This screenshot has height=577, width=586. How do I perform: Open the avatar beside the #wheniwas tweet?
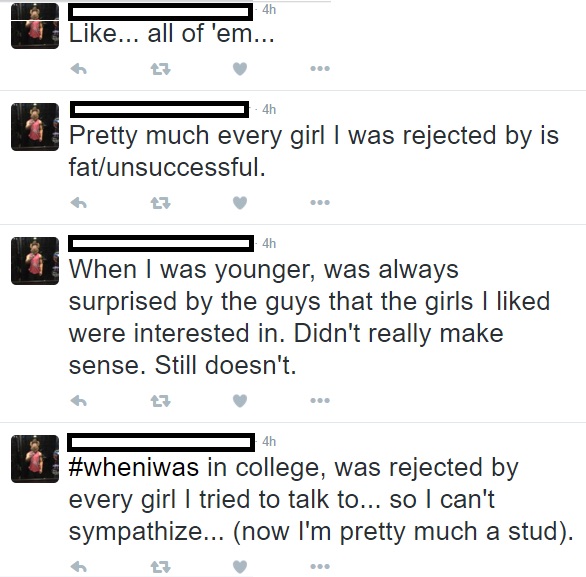(x=35, y=459)
